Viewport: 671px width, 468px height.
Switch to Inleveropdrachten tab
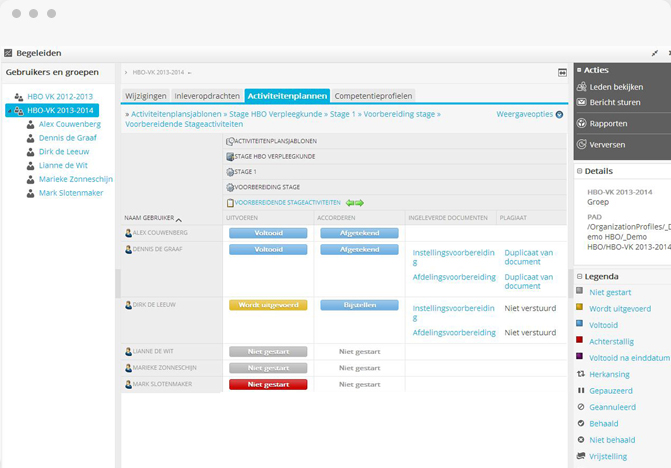207,96
